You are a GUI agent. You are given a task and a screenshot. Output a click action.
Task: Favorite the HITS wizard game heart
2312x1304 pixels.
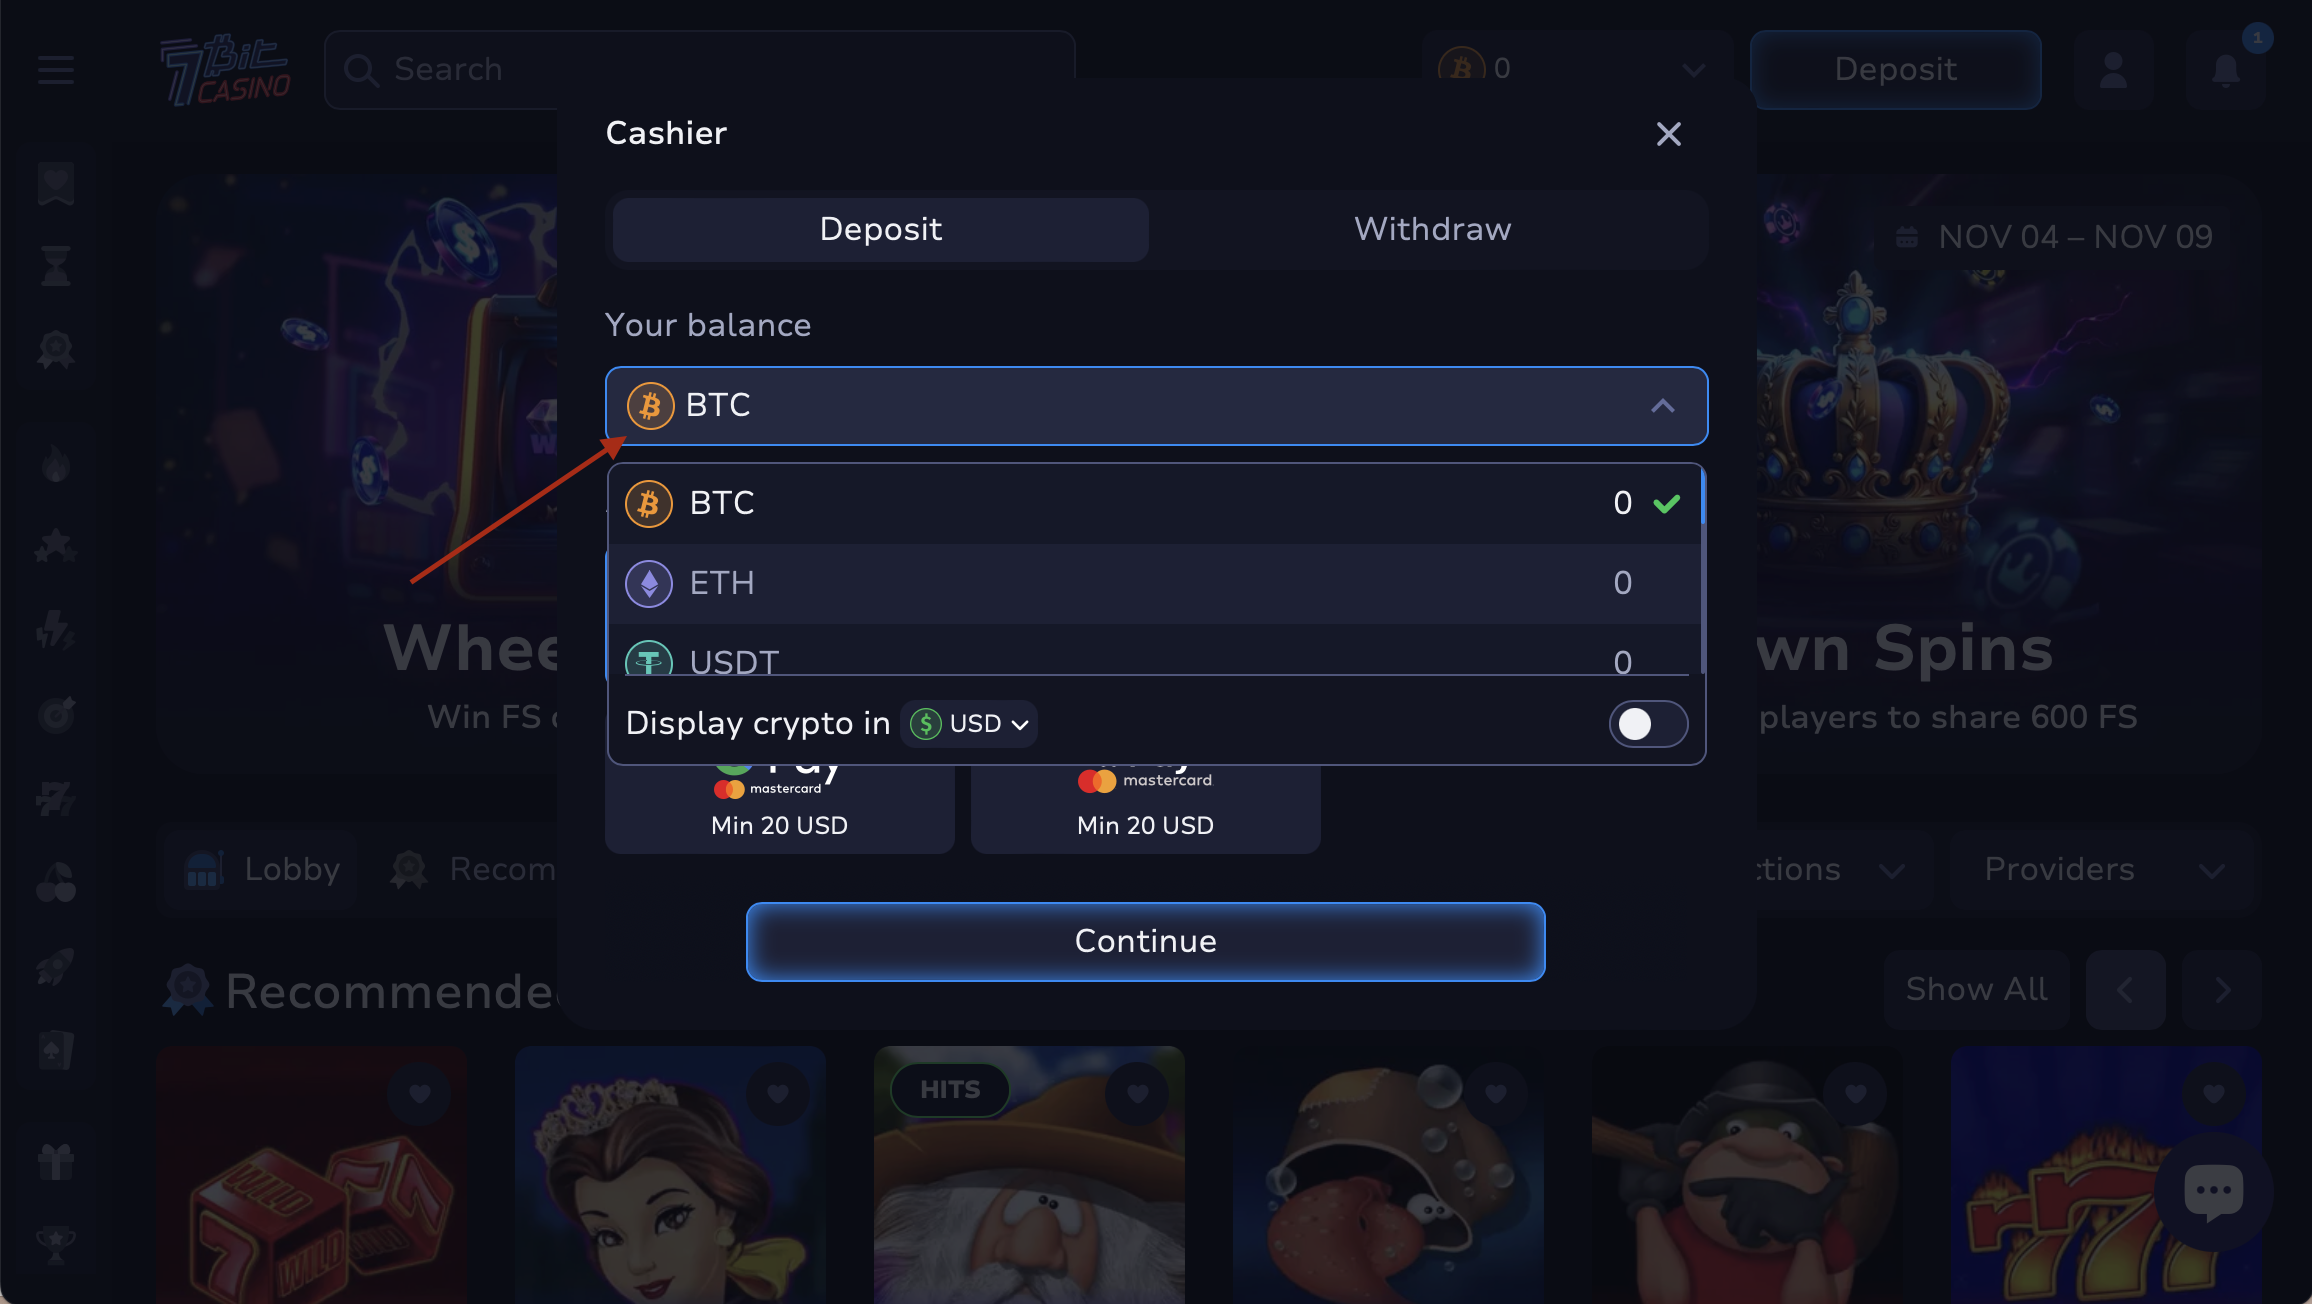(1137, 1093)
